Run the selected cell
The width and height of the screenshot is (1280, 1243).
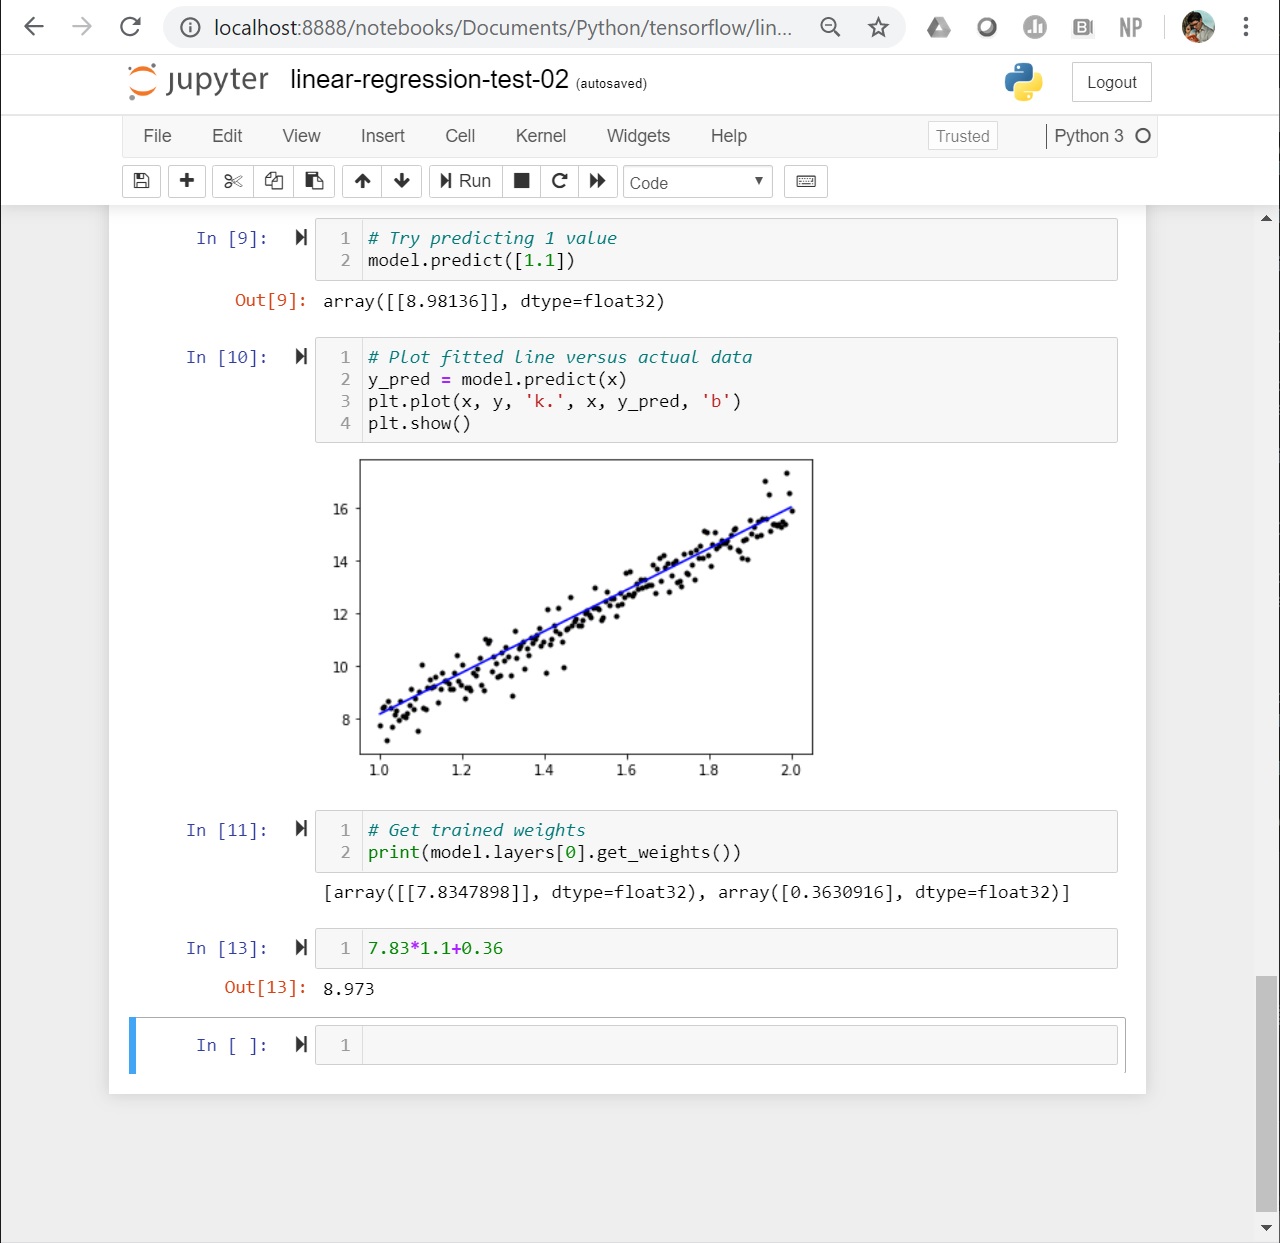(x=464, y=181)
